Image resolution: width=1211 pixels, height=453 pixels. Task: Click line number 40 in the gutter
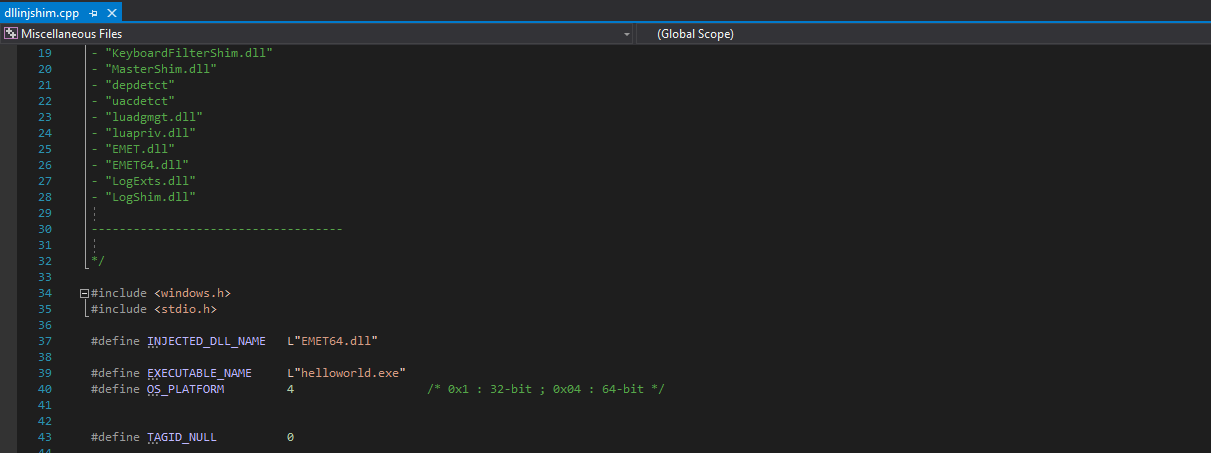click(44, 389)
